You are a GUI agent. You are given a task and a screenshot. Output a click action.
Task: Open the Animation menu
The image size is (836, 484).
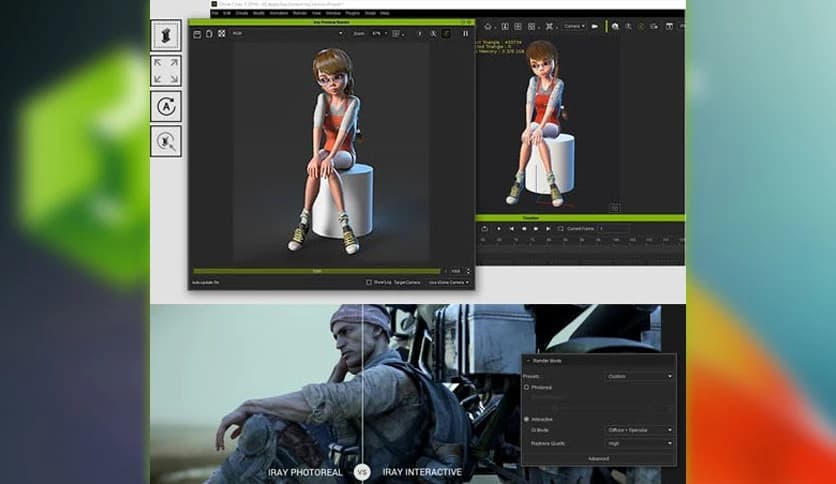279,13
